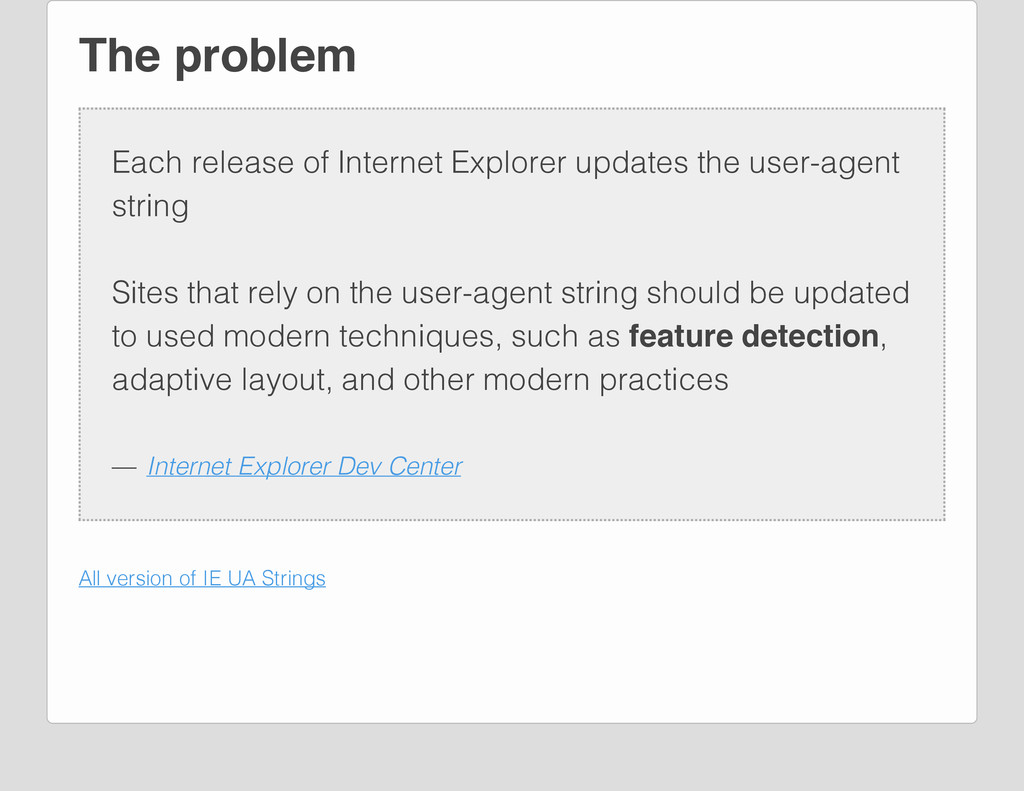
Task: Click the standalone word "string" in the quote
Action: [150, 207]
